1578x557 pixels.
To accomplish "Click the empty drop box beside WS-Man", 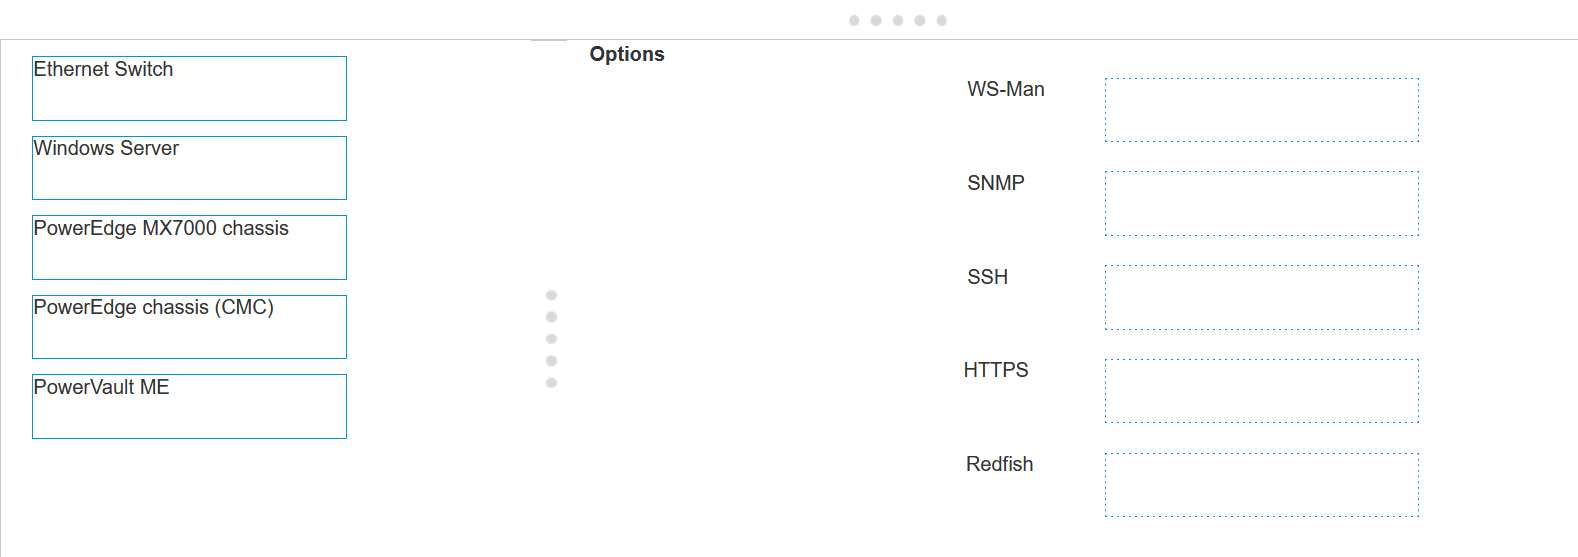I will [1261, 110].
